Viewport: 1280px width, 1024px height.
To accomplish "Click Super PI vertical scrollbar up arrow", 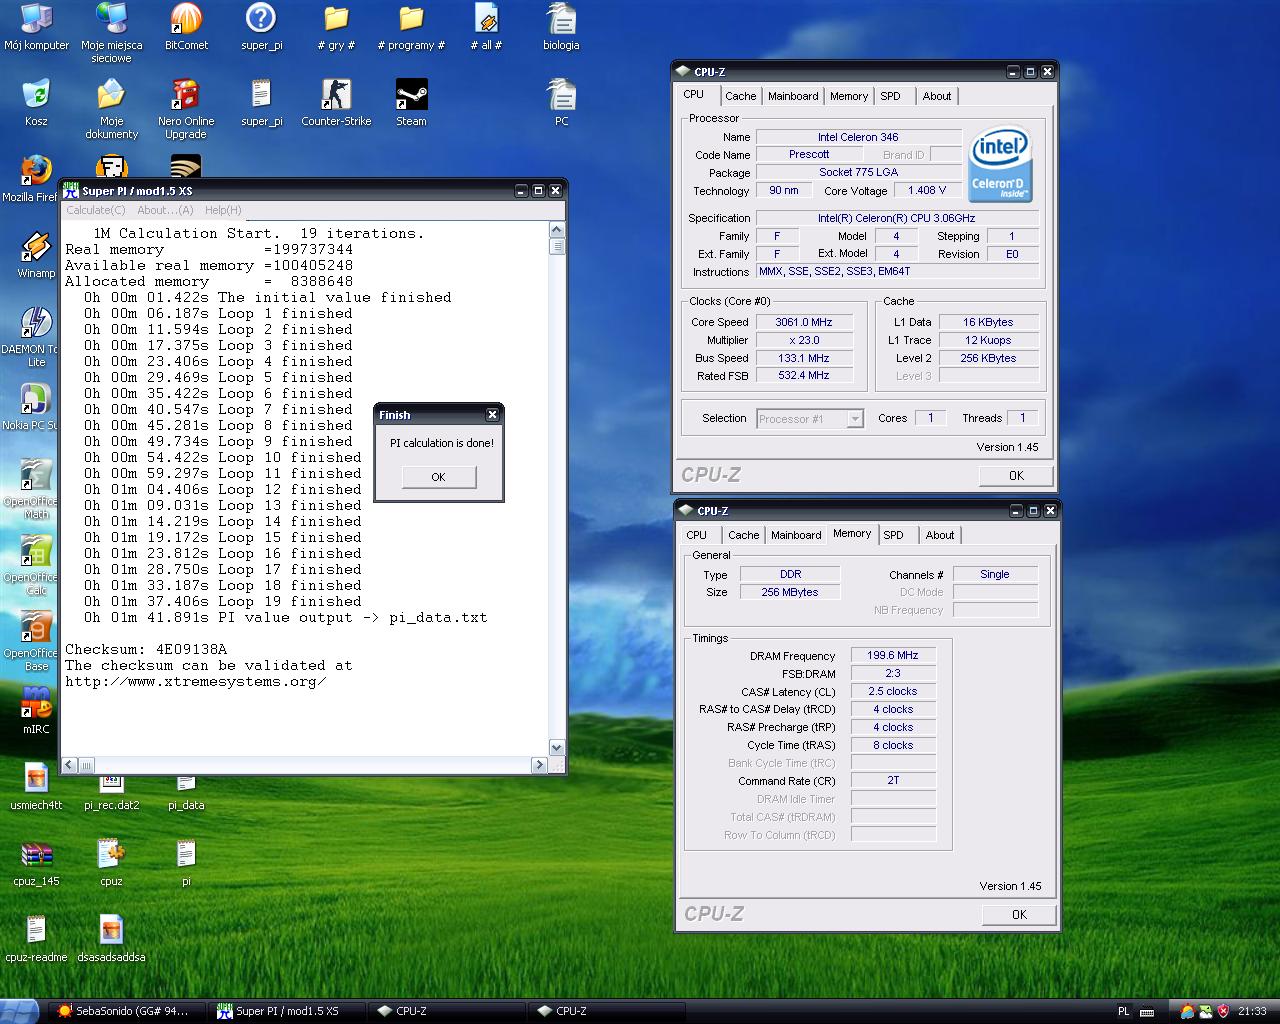I will pyautogui.click(x=557, y=231).
